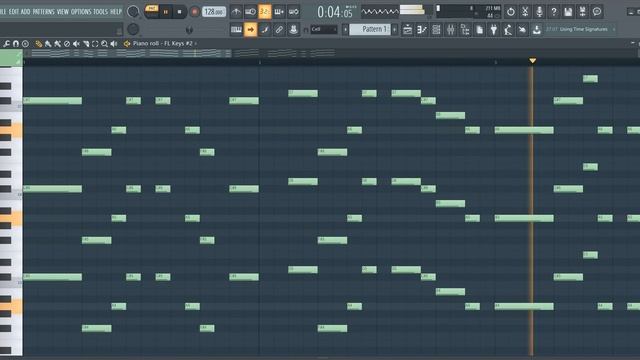The image size is (640, 360).
Task: Open the Options menu
Action: pyautogui.click(x=81, y=11)
